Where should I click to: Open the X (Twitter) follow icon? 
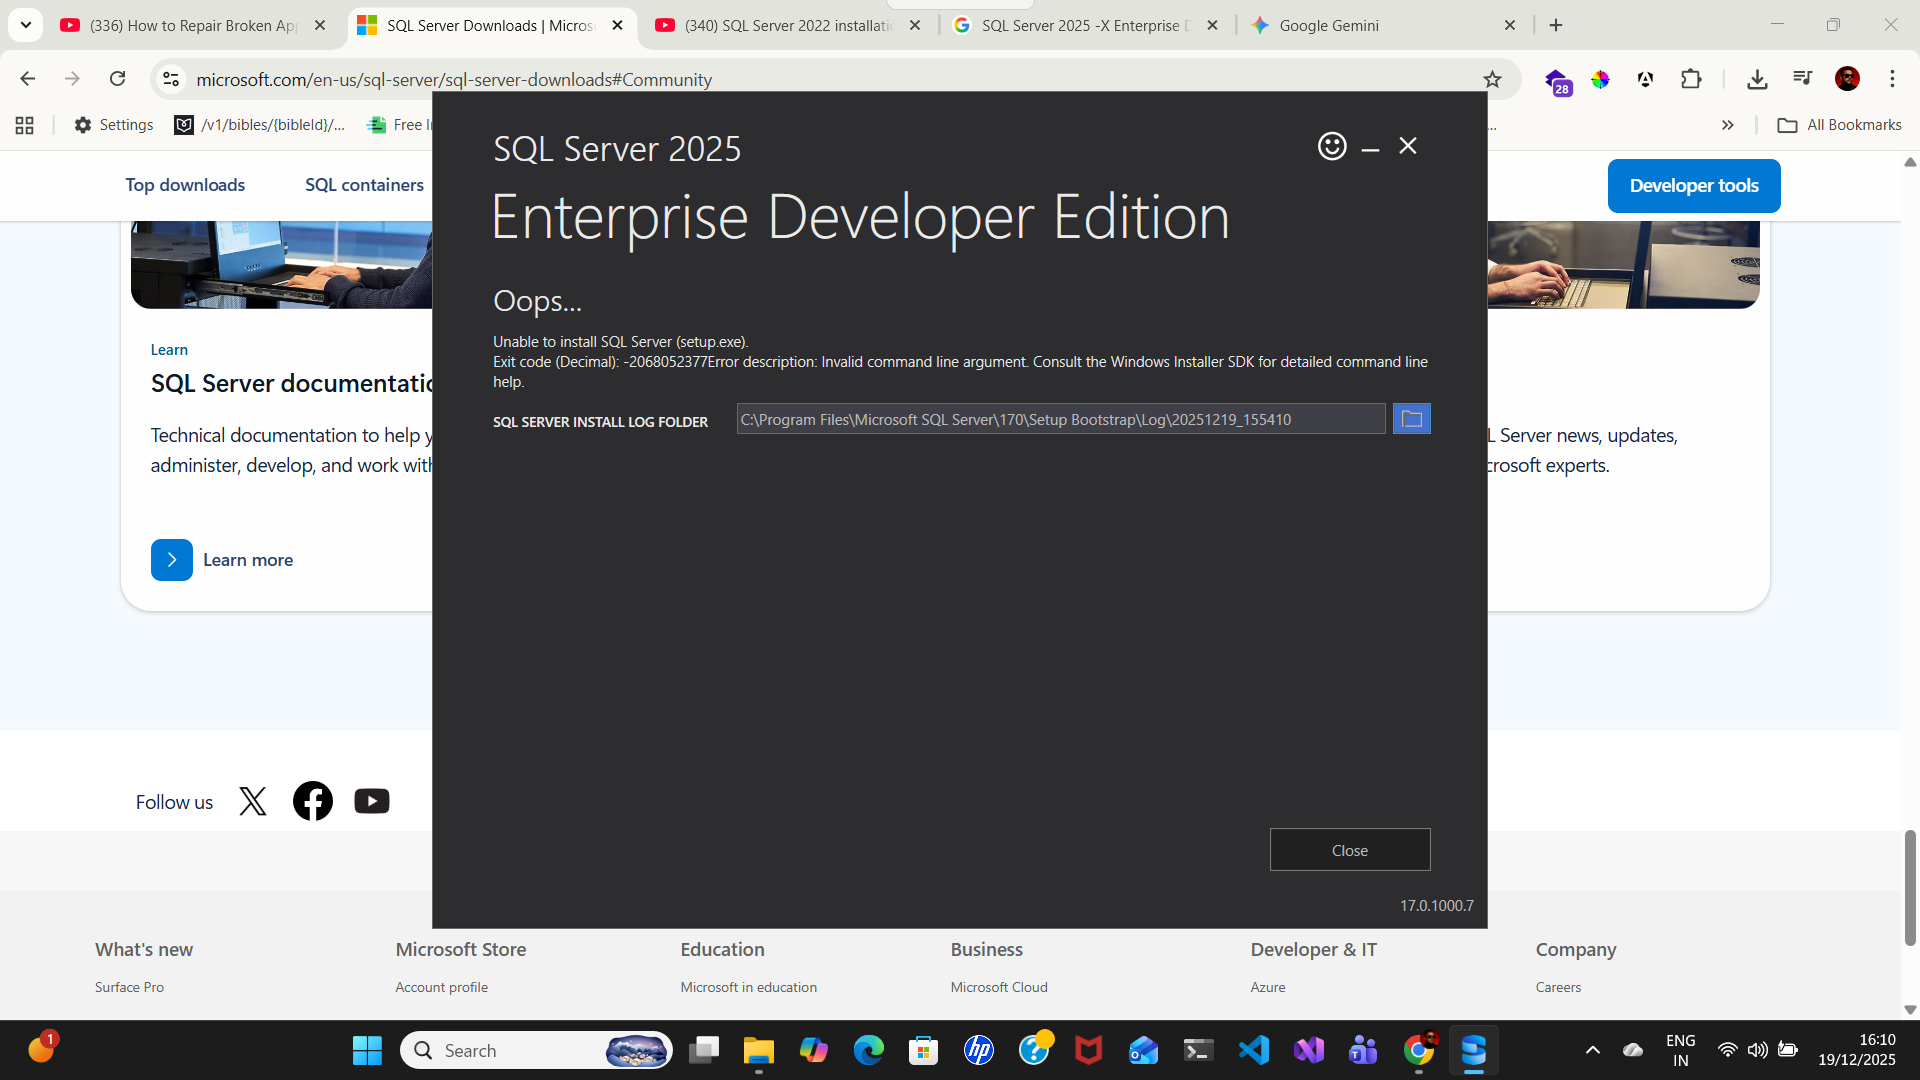point(253,801)
